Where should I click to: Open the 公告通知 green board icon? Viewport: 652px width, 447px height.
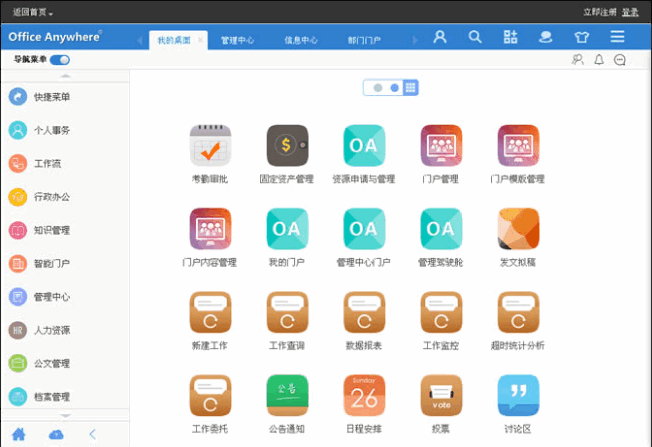287,395
